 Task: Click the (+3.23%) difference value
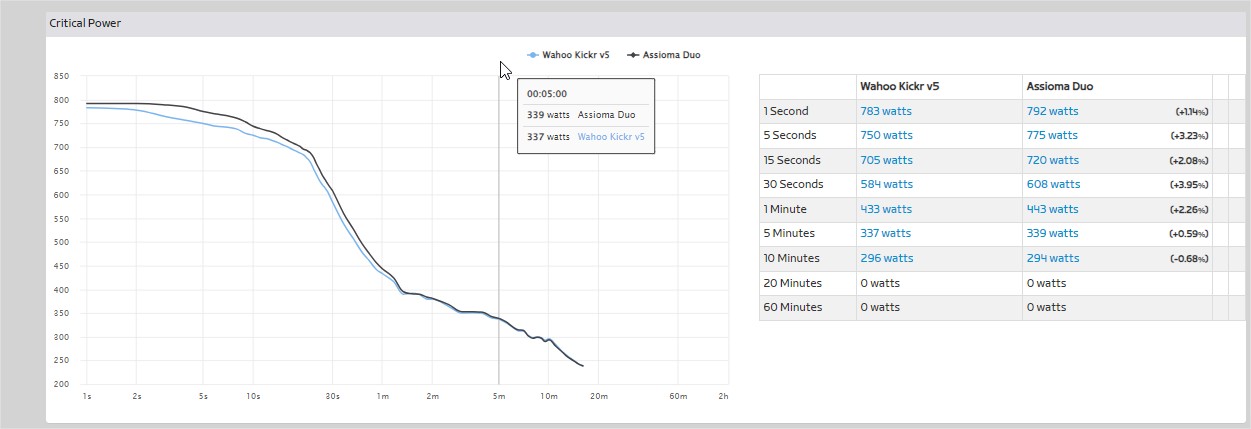(x=1189, y=136)
